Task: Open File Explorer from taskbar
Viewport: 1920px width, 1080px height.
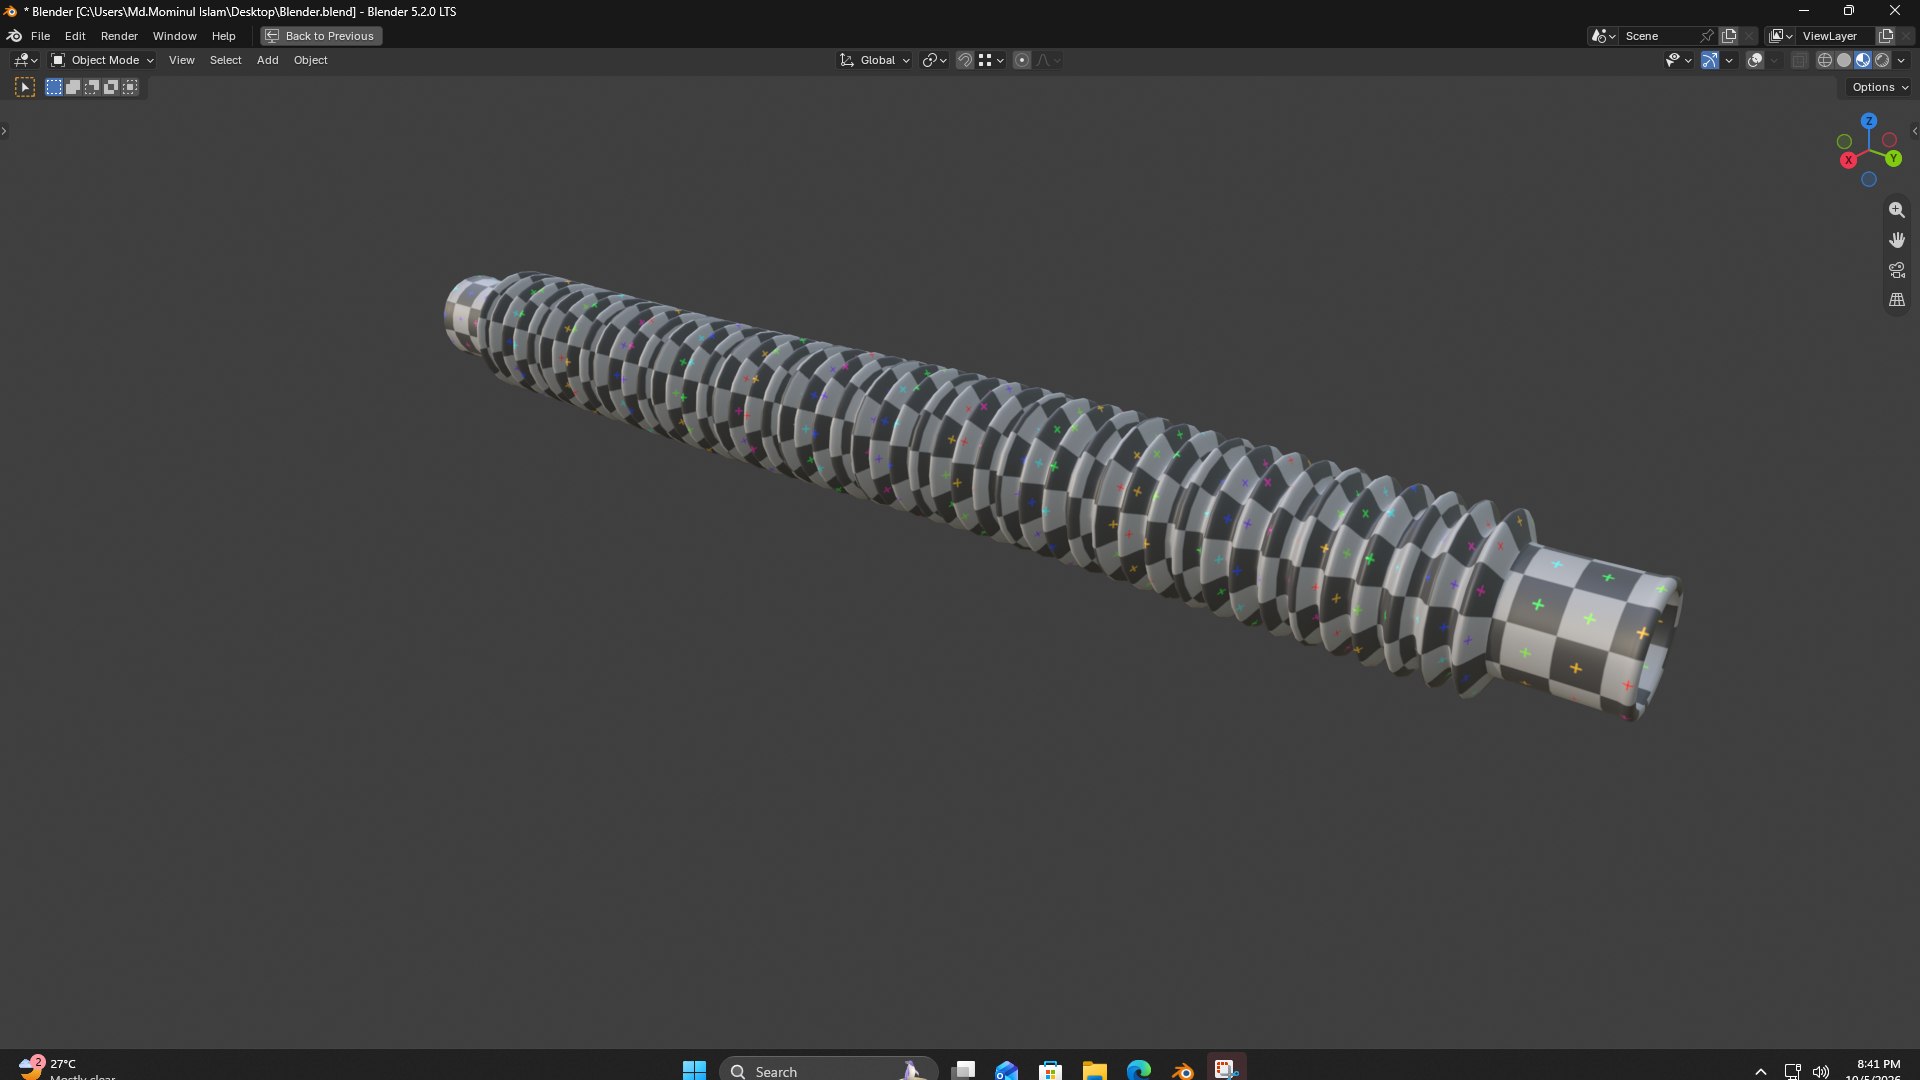Action: click(x=1094, y=1070)
